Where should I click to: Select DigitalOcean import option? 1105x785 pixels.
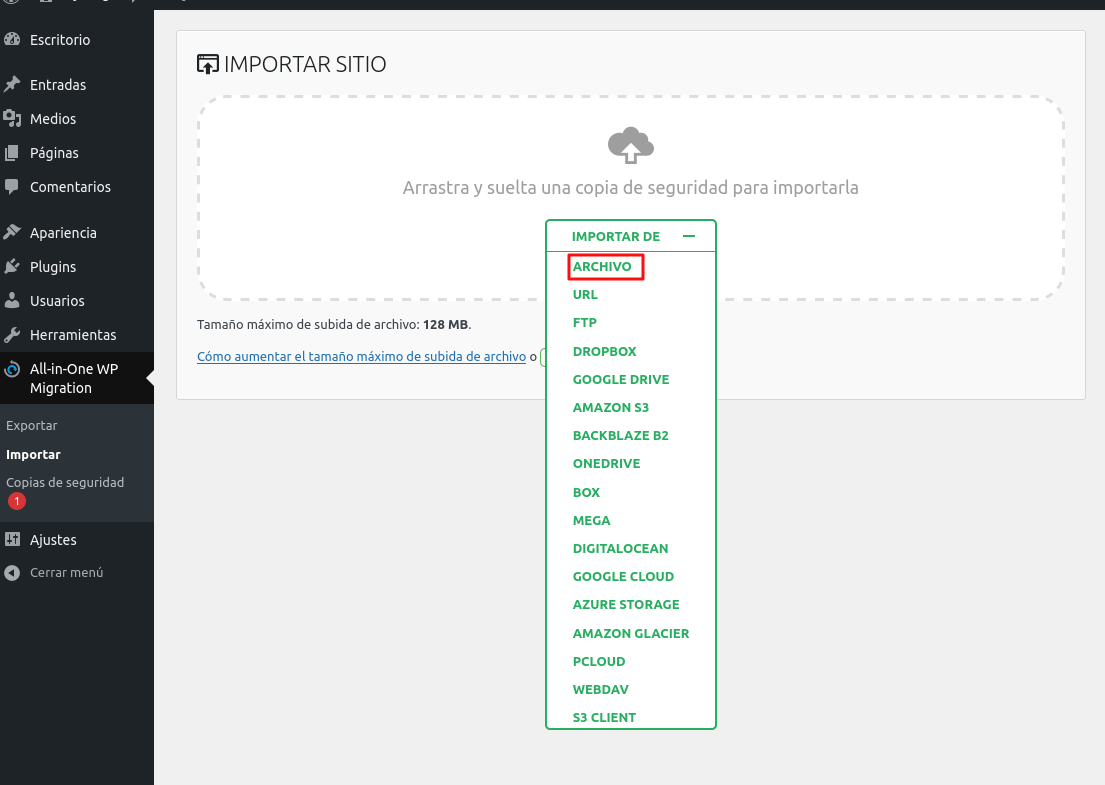point(620,548)
